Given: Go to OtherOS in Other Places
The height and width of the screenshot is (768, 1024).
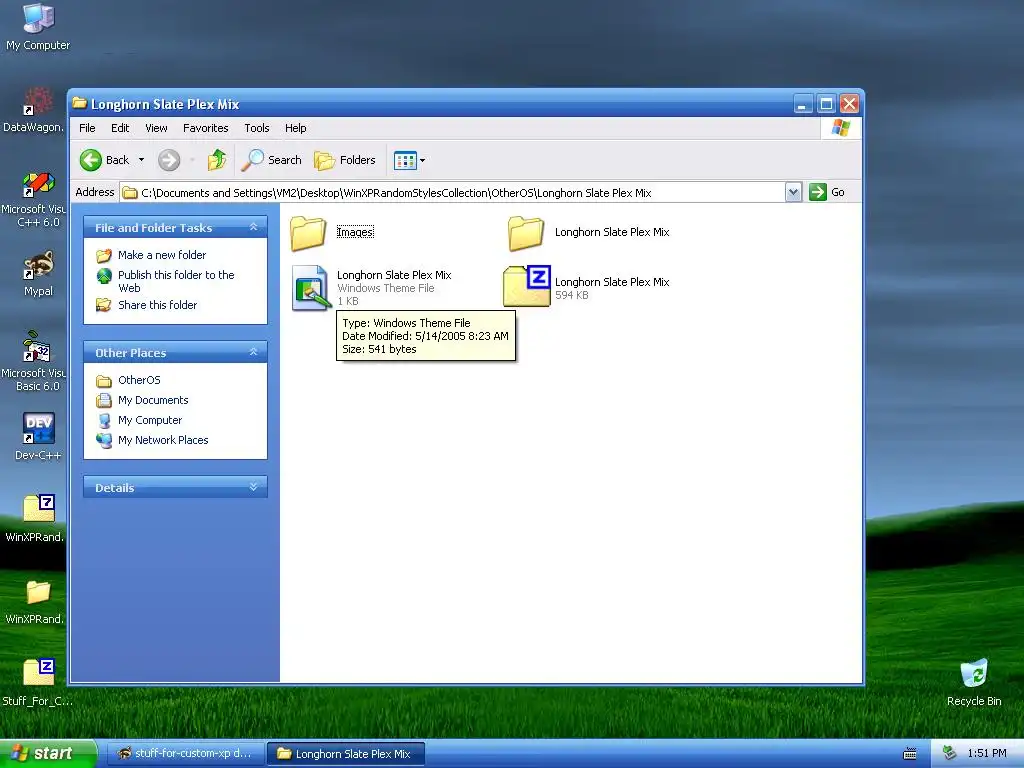Looking at the screenshot, I should [139, 380].
